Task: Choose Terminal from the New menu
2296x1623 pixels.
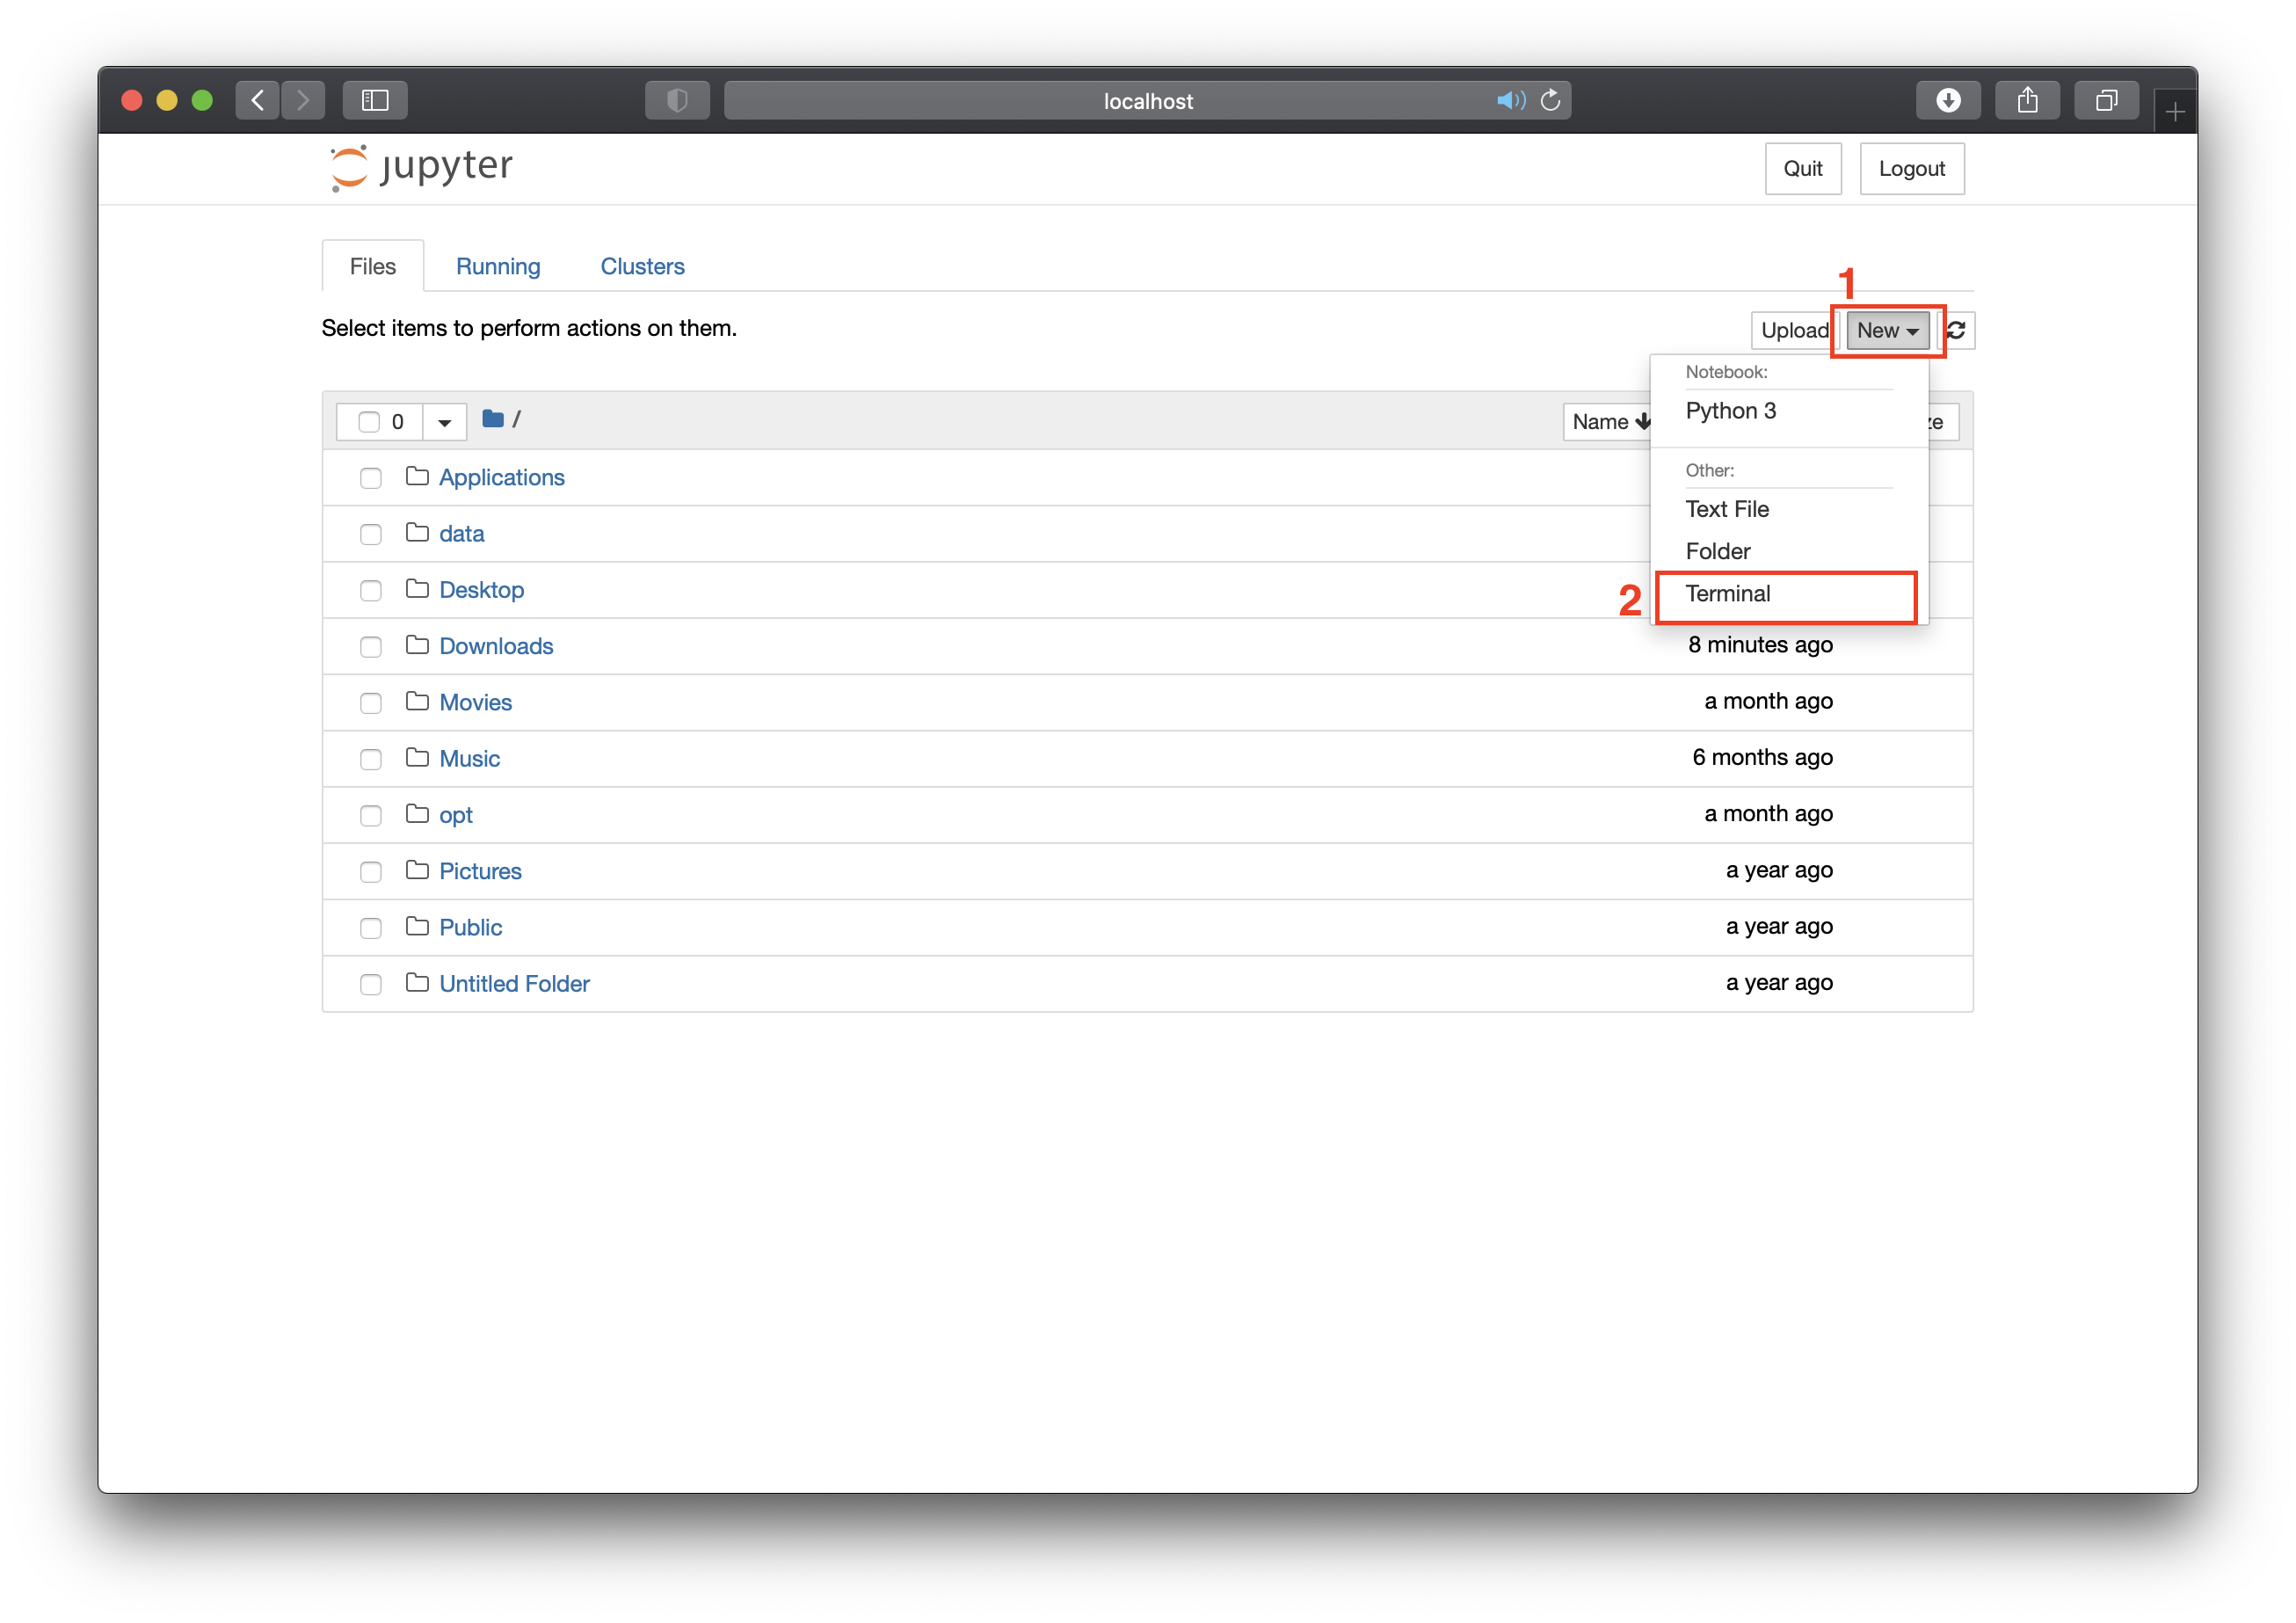Action: pyautogui.click(x=1727, y=594)
